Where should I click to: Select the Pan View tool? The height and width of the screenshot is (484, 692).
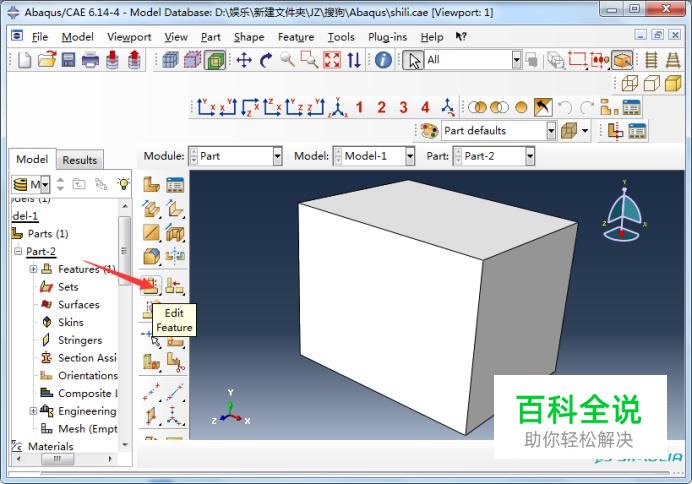pos(244,60)
